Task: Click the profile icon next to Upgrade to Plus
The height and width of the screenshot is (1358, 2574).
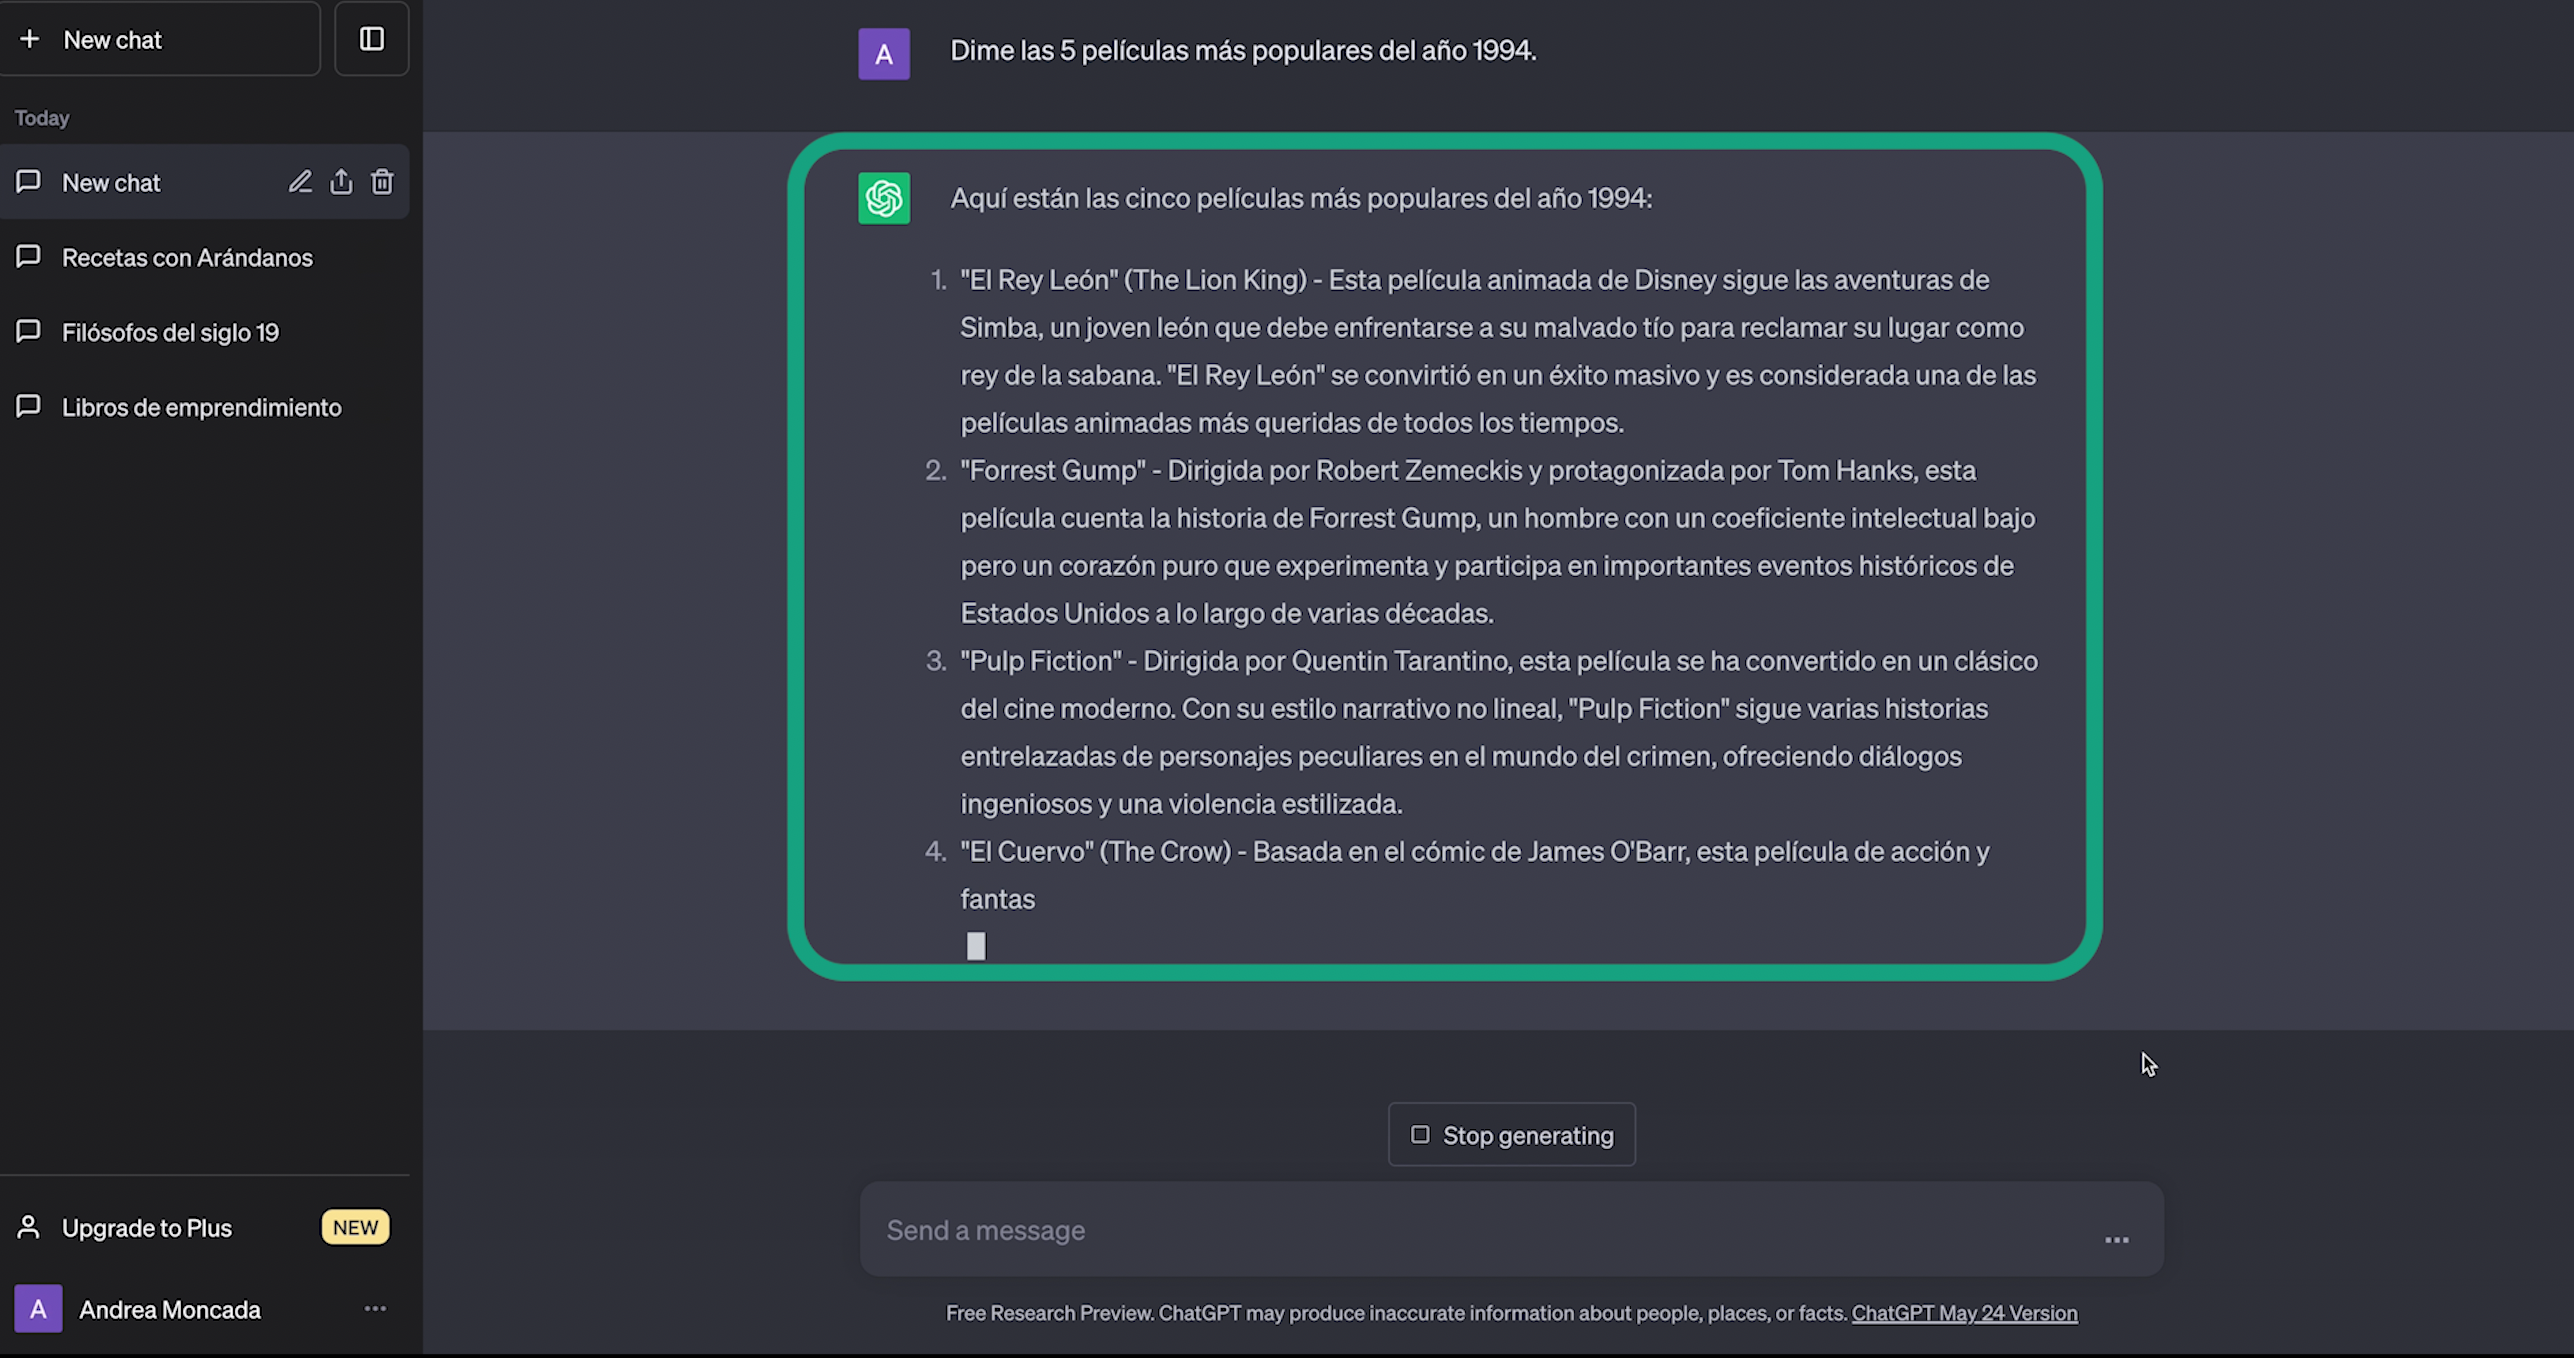Action: point(28,1227)
